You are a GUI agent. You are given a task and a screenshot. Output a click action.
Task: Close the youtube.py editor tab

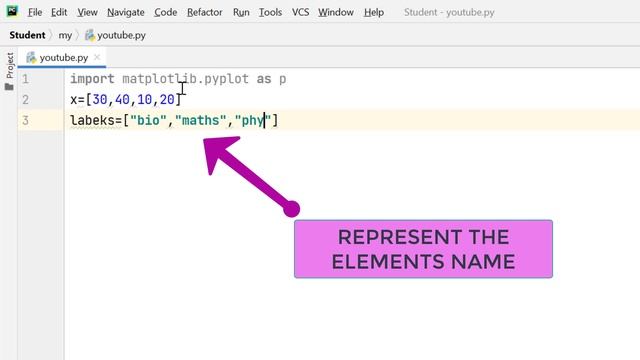pyautogui.click(x=97, y=57)
